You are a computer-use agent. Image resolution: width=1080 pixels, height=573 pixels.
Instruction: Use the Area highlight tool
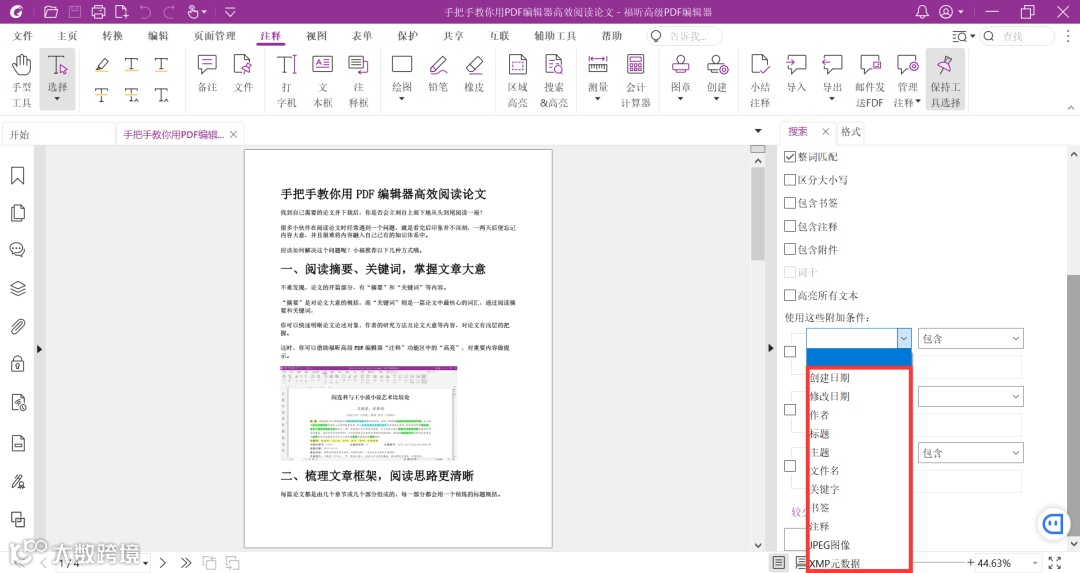[x=517, y=81]
